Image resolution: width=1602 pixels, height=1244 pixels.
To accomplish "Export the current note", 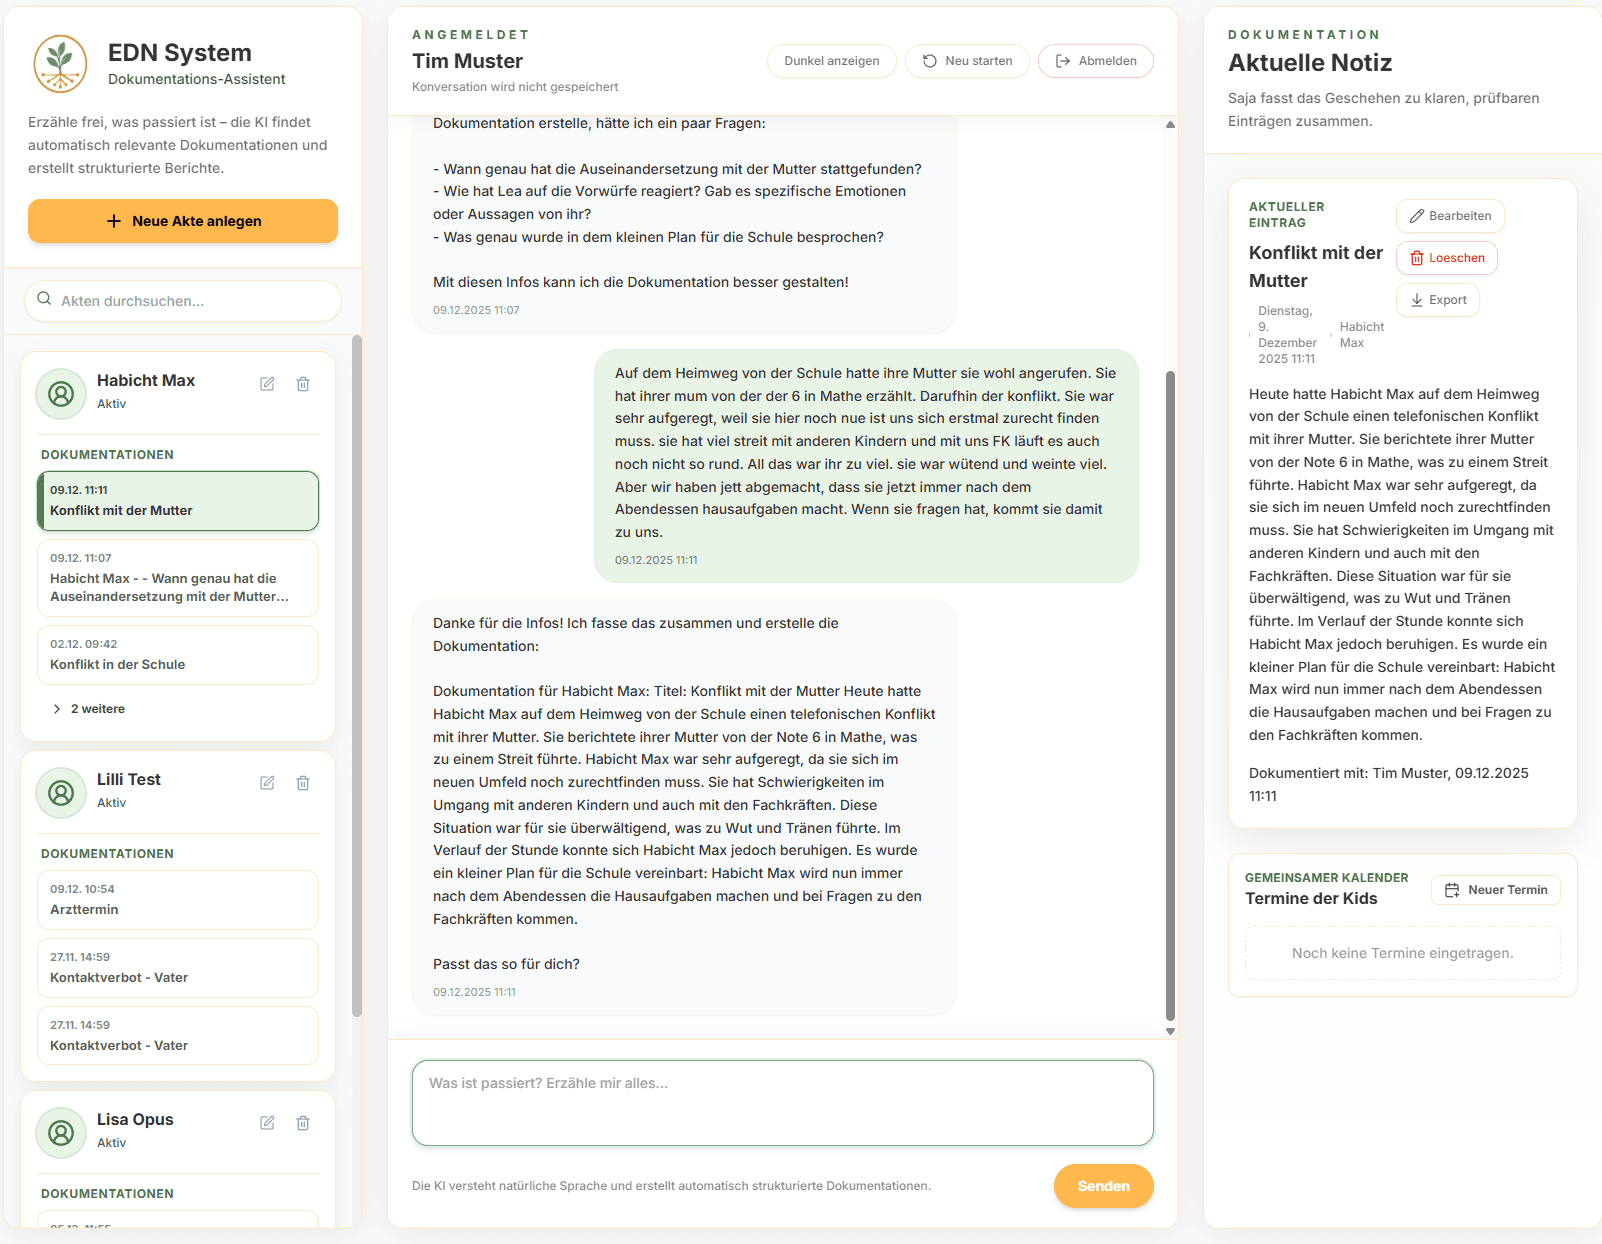I will 1437,300.
